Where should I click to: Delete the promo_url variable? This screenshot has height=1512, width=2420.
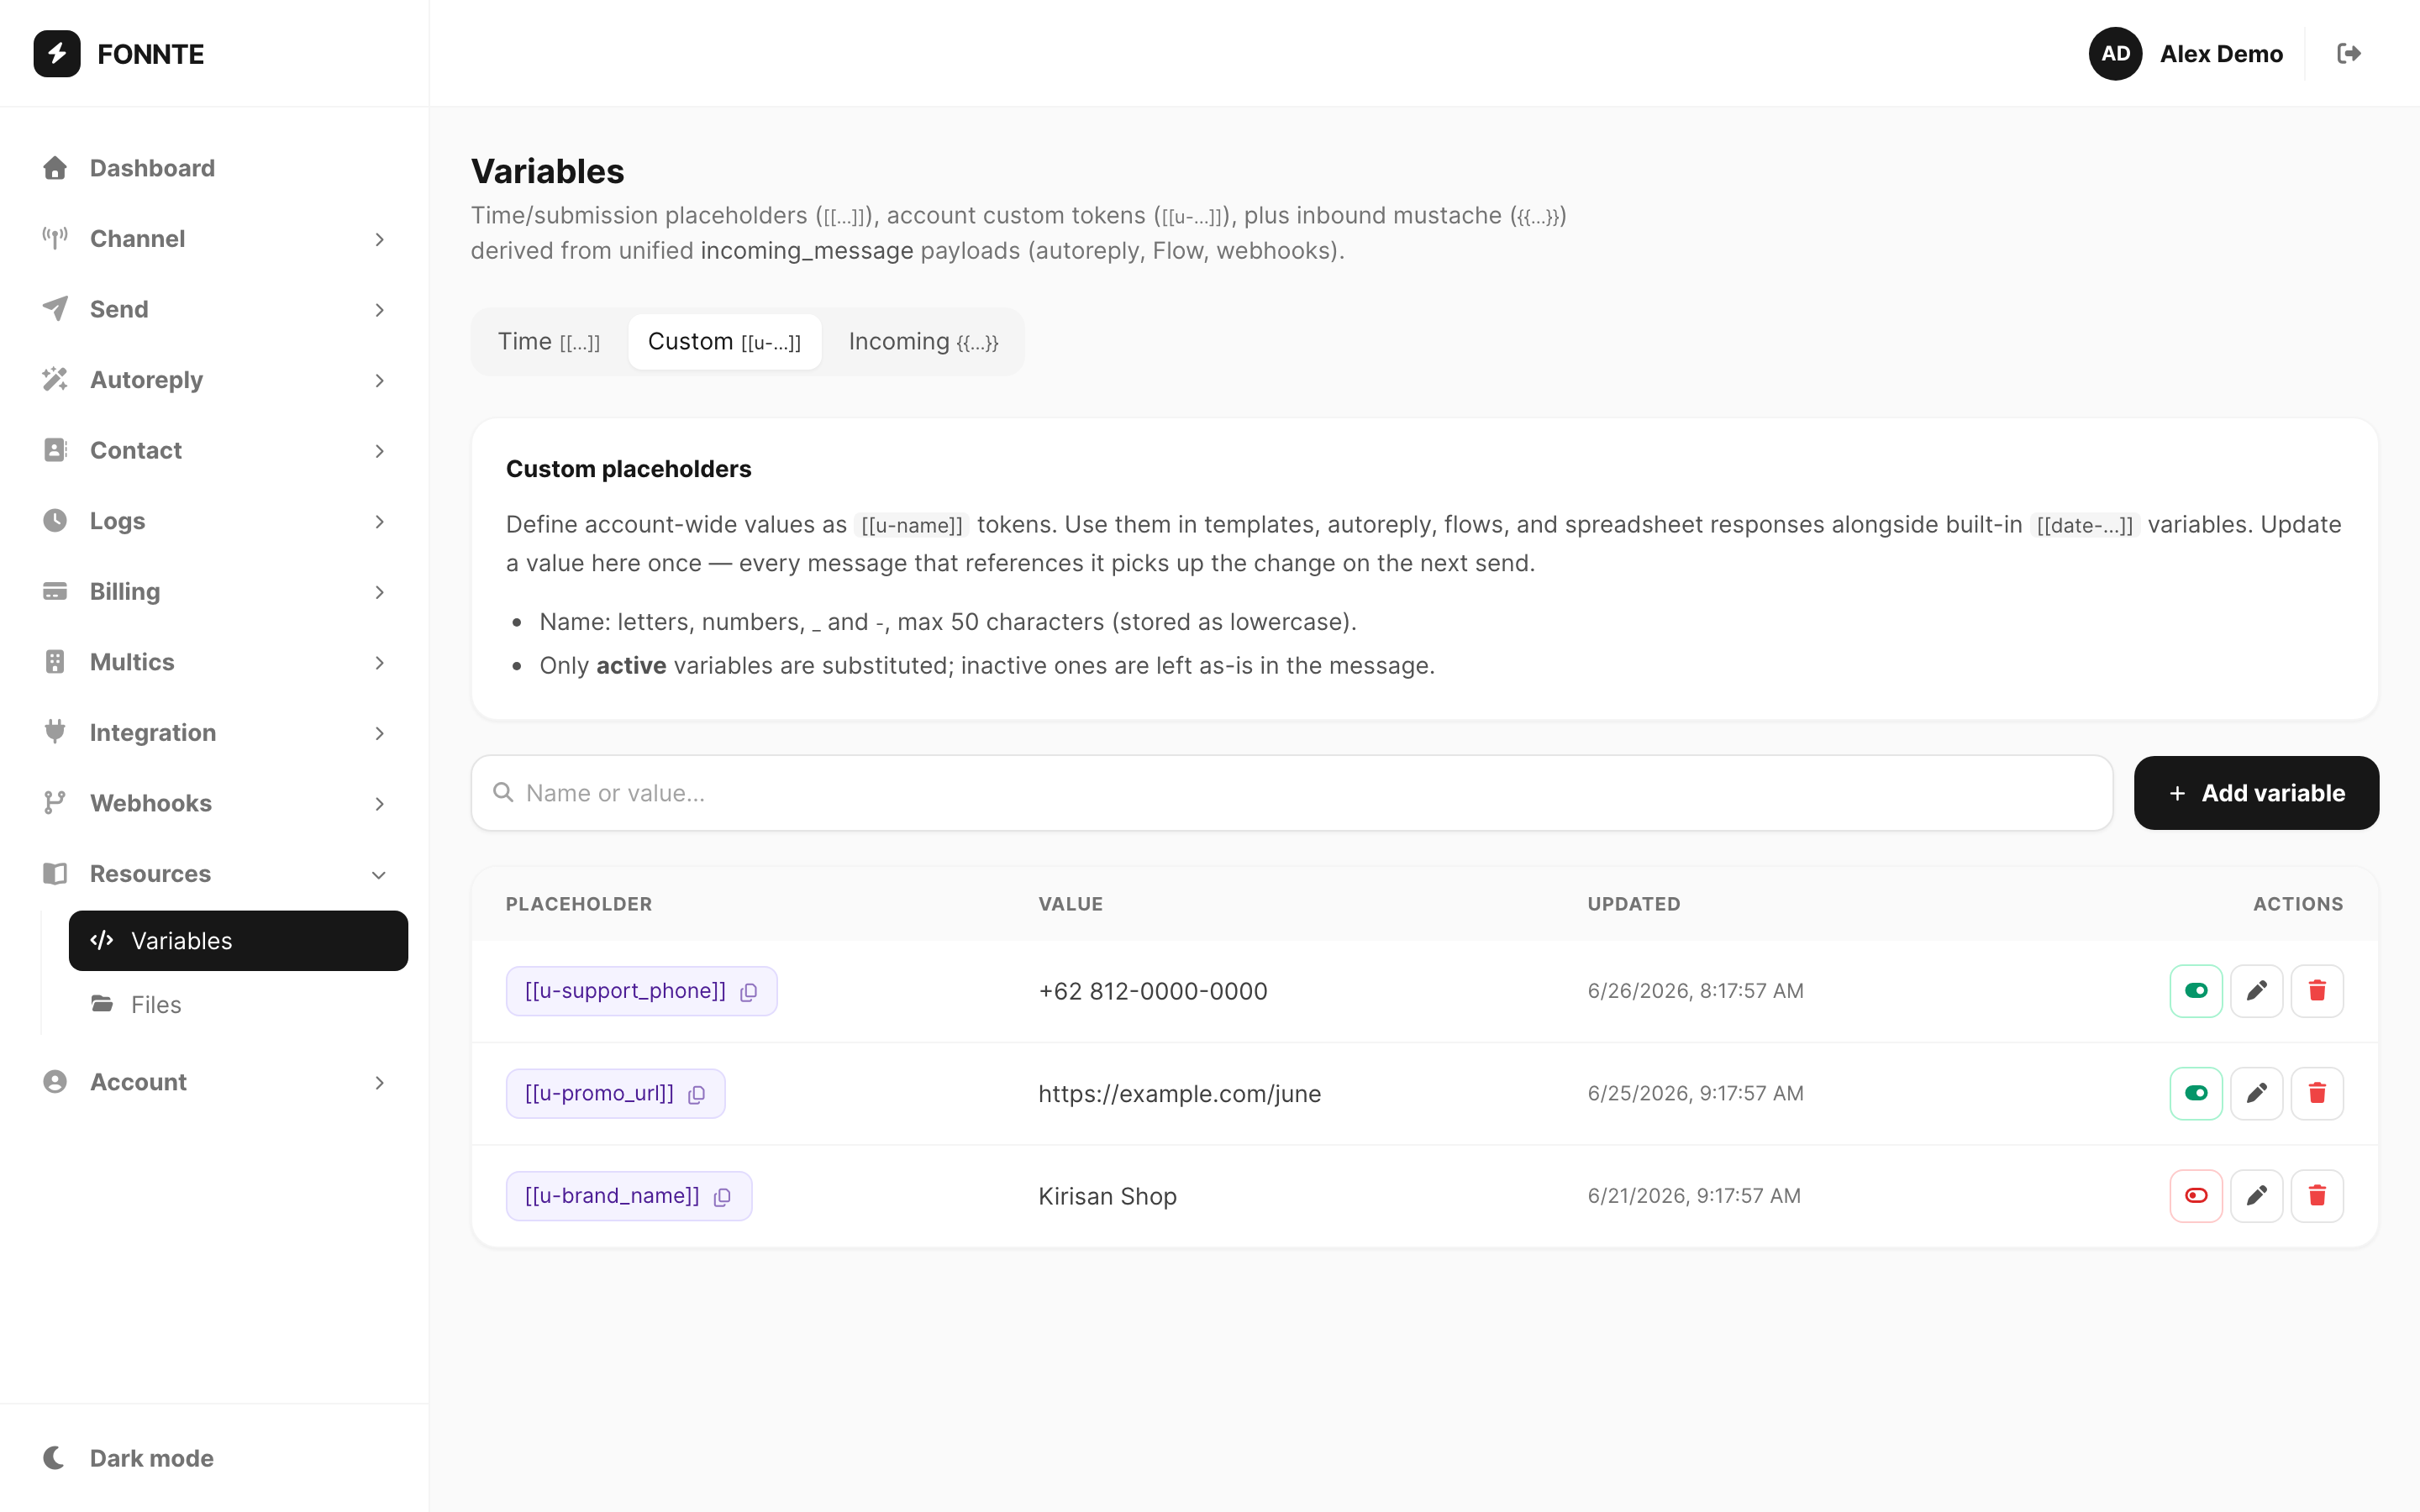[x=2317, y=1093]
